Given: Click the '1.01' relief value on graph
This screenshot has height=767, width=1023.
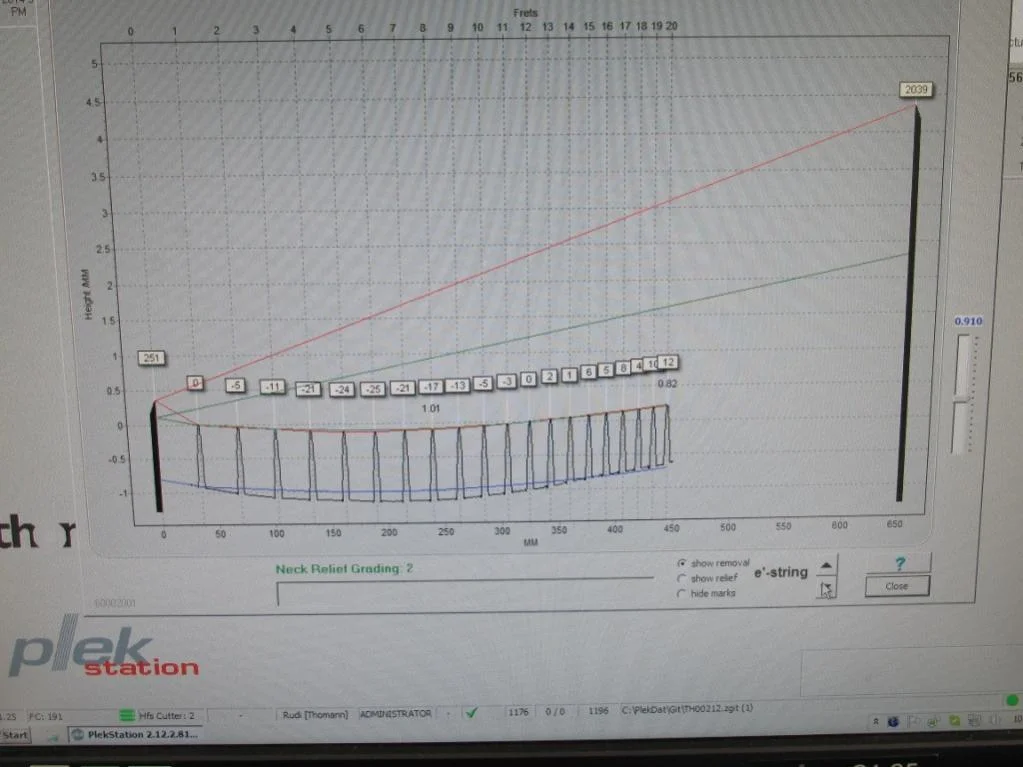Looking at the screenshot, I should click(x=431, y=408).
